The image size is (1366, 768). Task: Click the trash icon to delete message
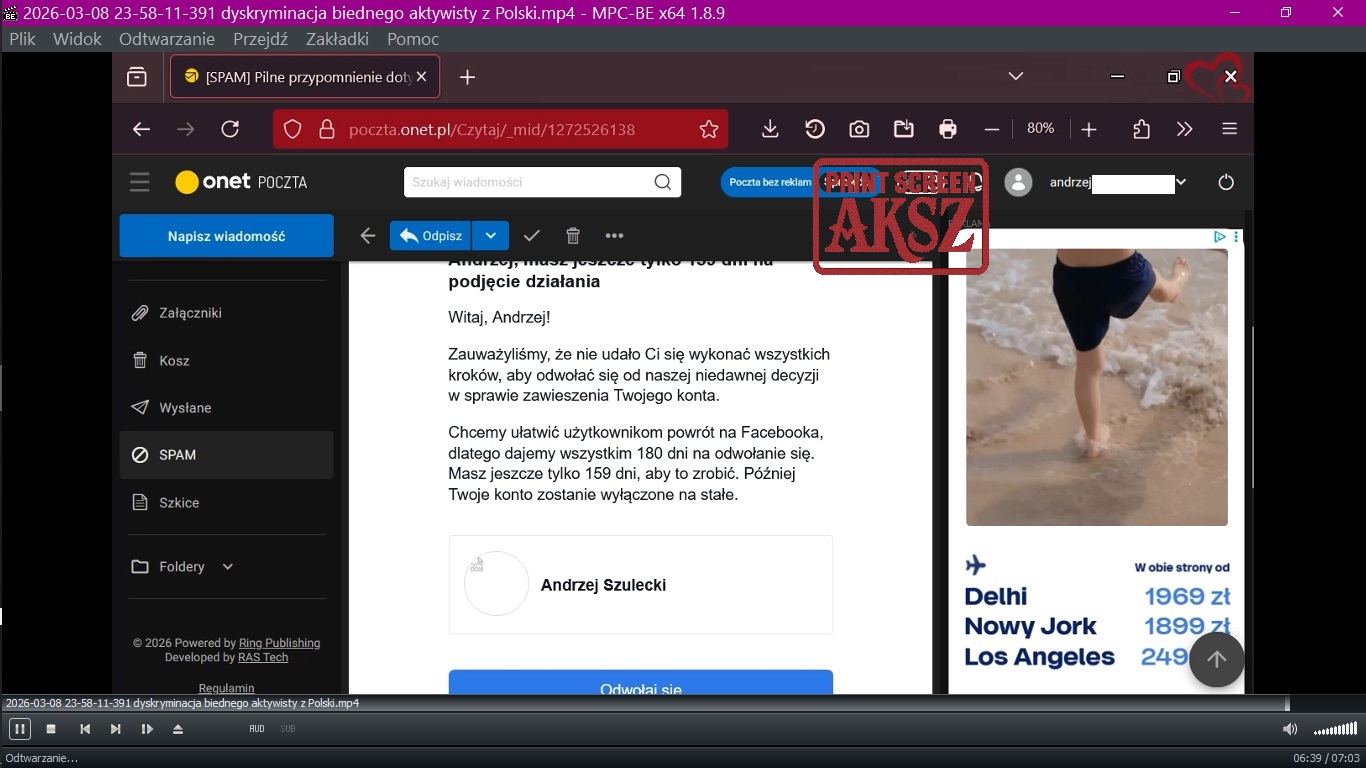(x=573, y=236)
